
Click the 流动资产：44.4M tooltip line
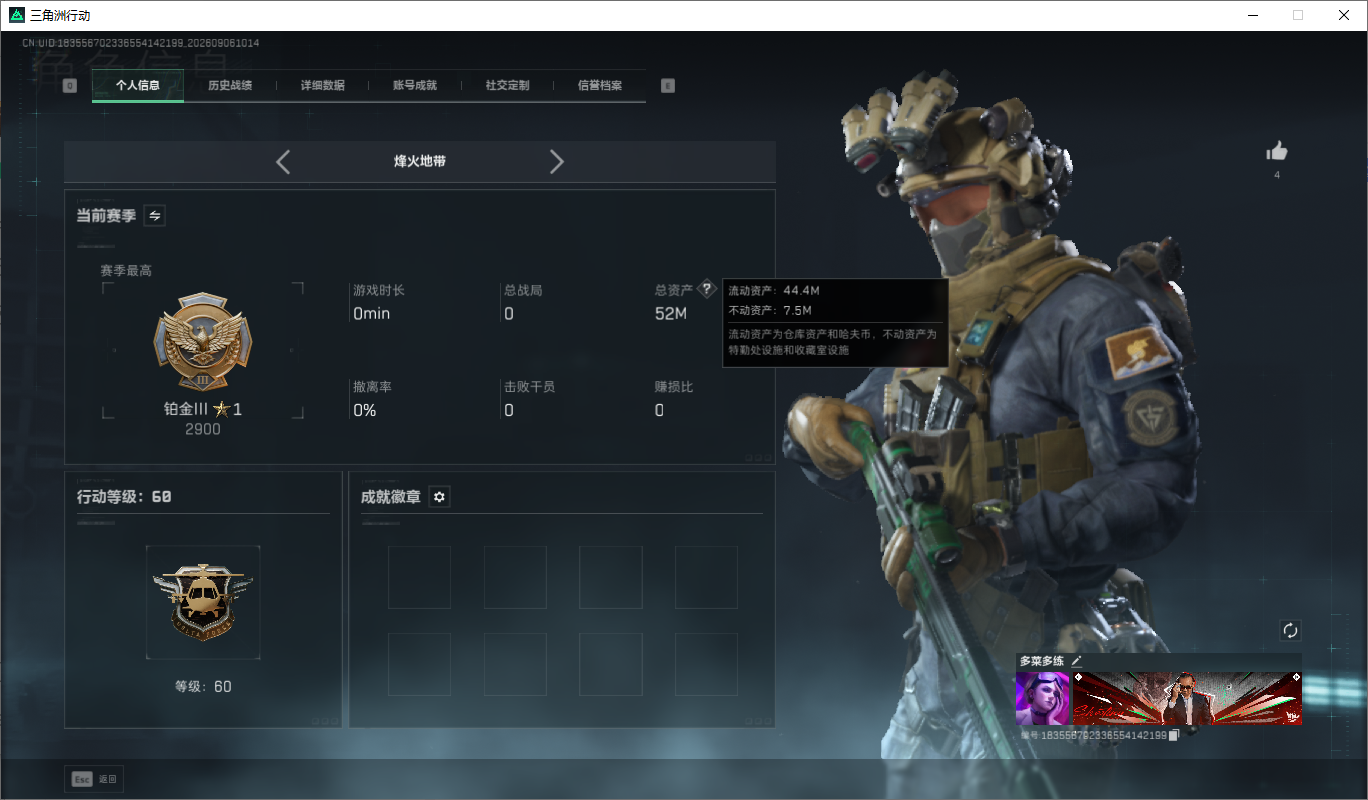(x=774, y=290)
